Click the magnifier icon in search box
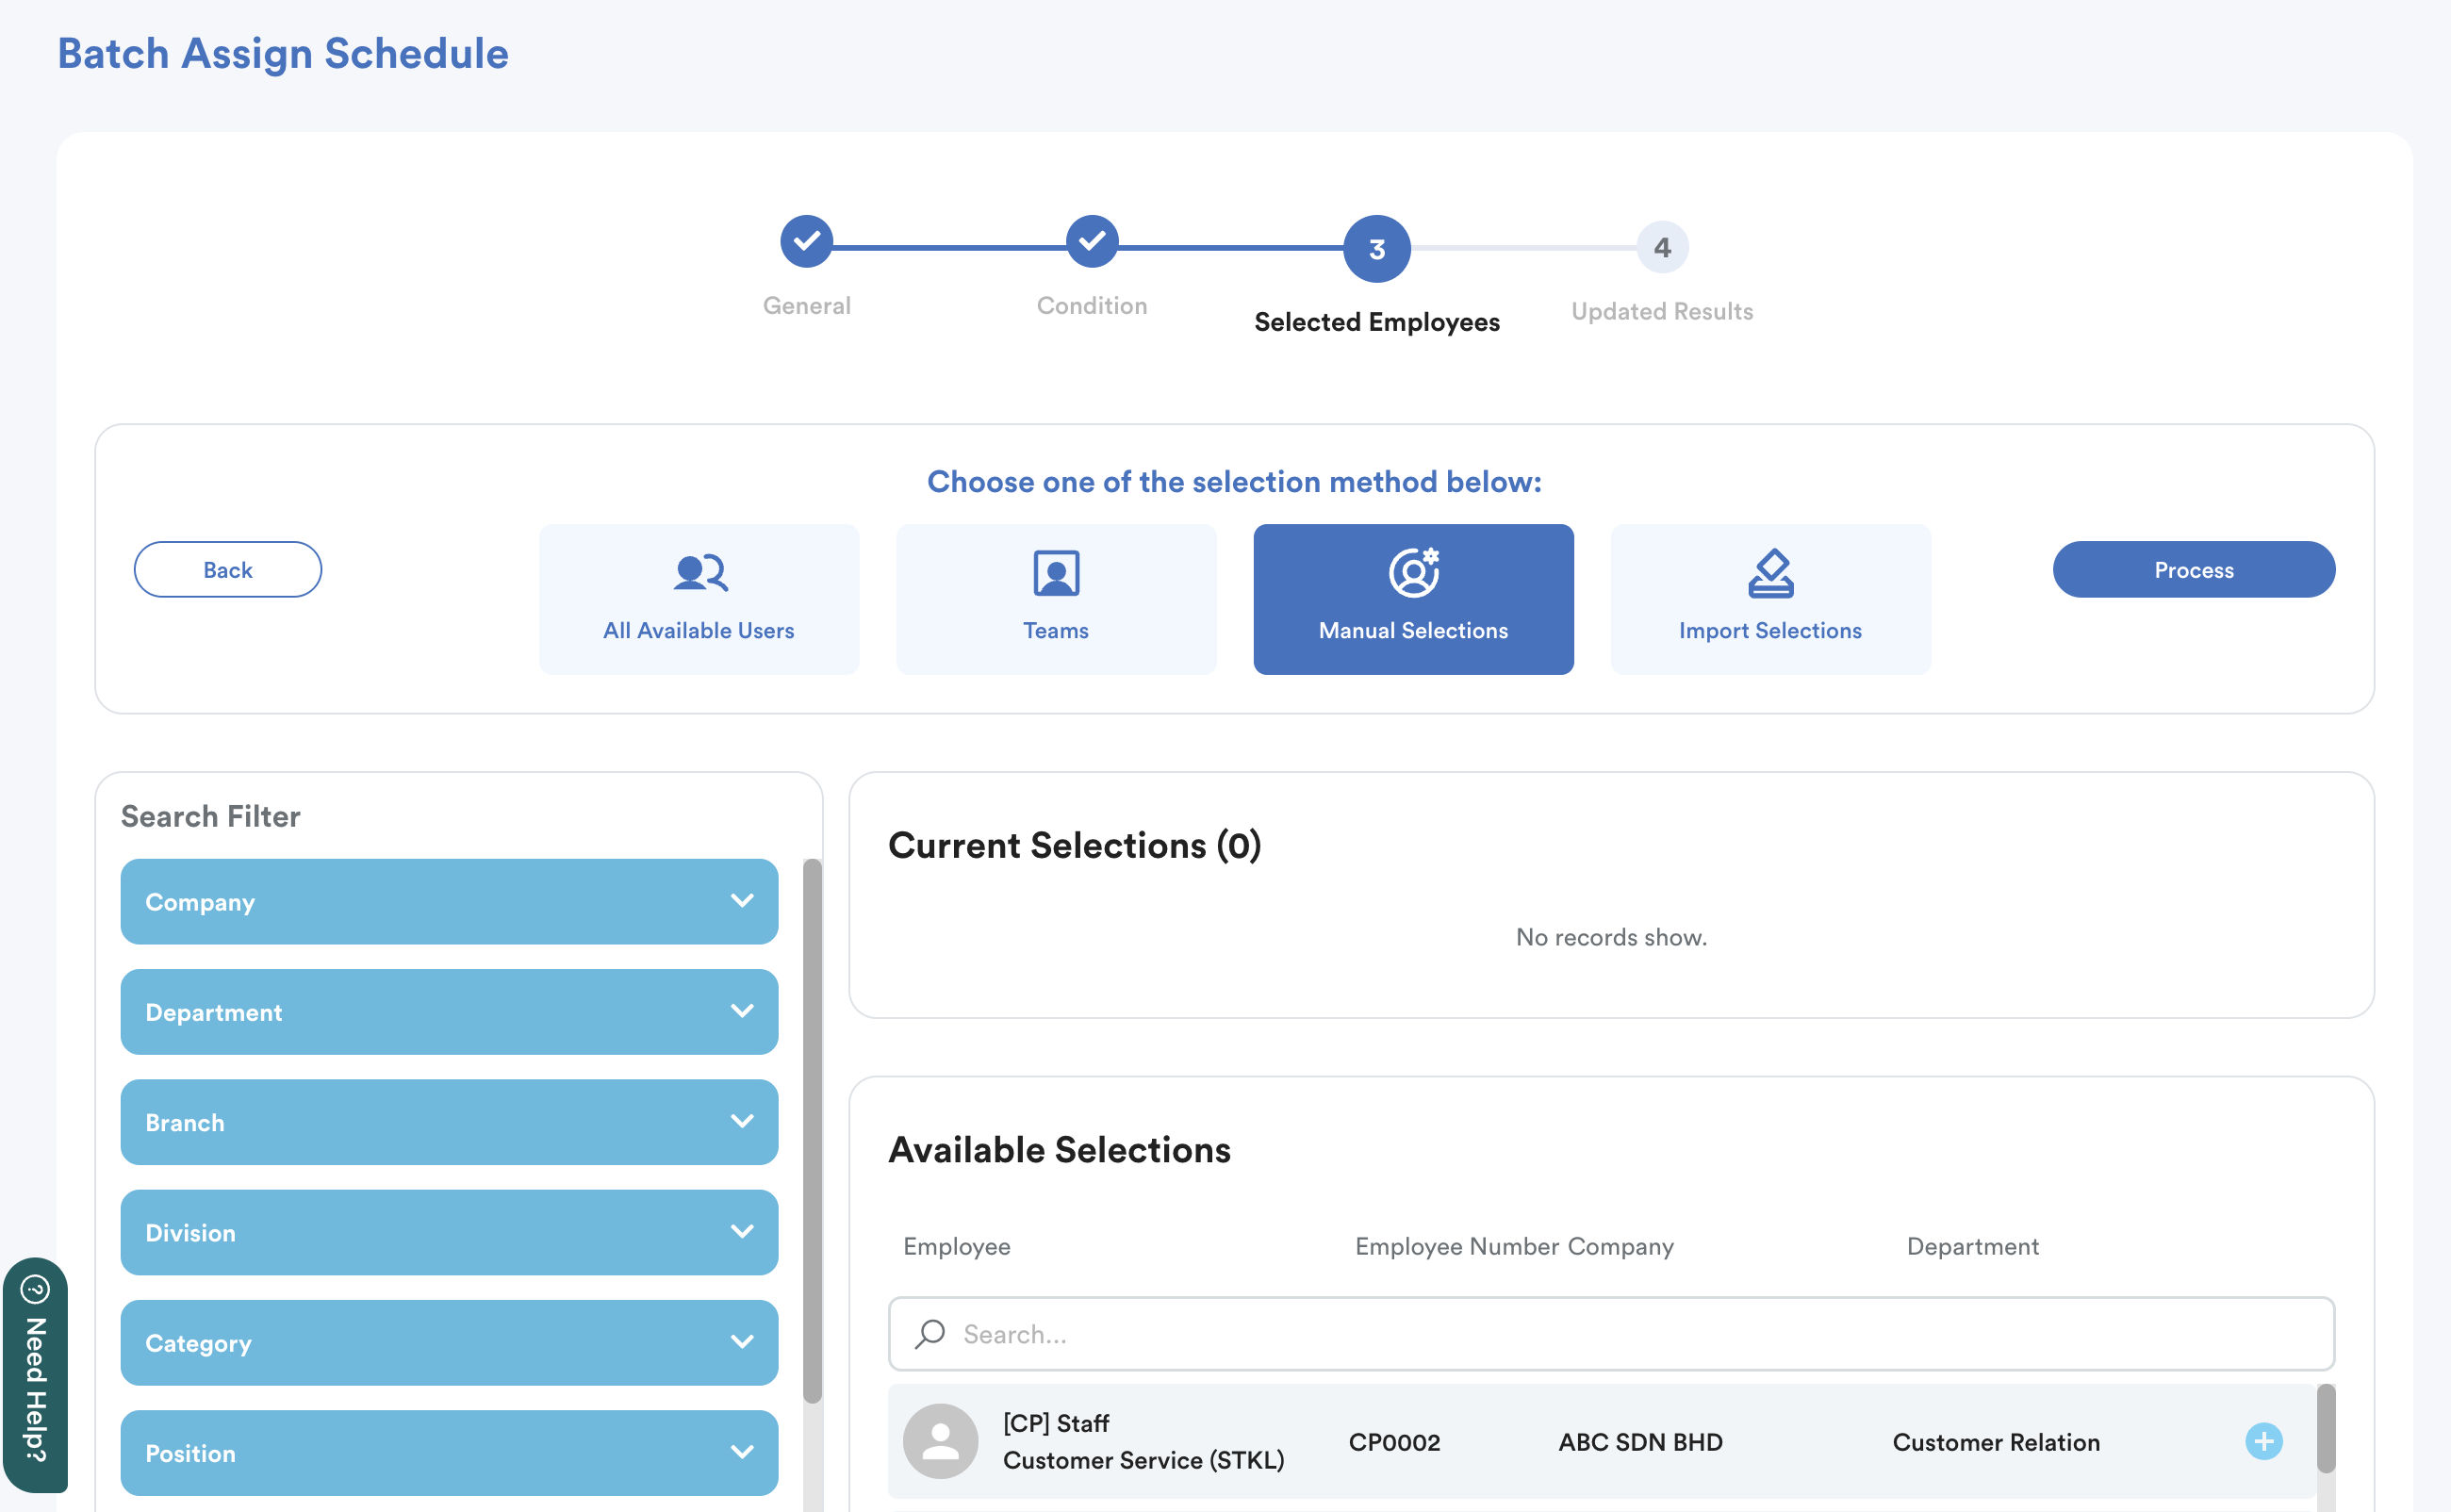Viewport: 2451px width, 1512px height. click(930, 1333)
